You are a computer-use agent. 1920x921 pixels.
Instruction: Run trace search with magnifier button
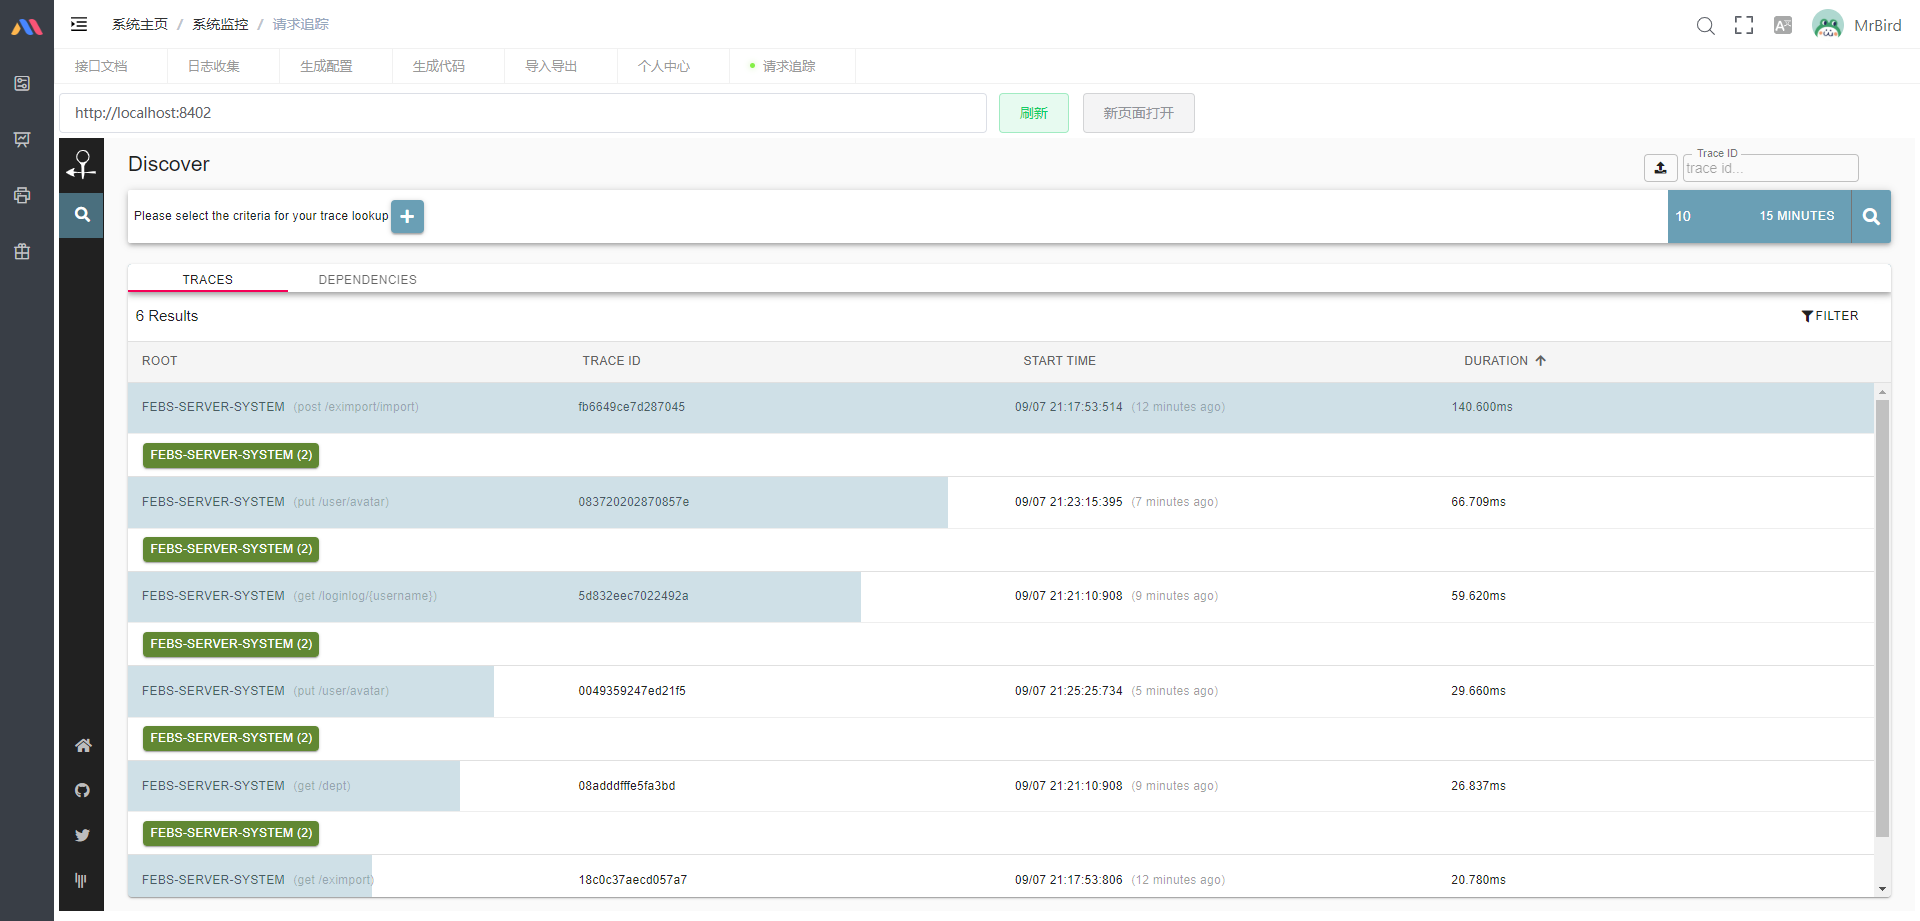[1871, 216]
